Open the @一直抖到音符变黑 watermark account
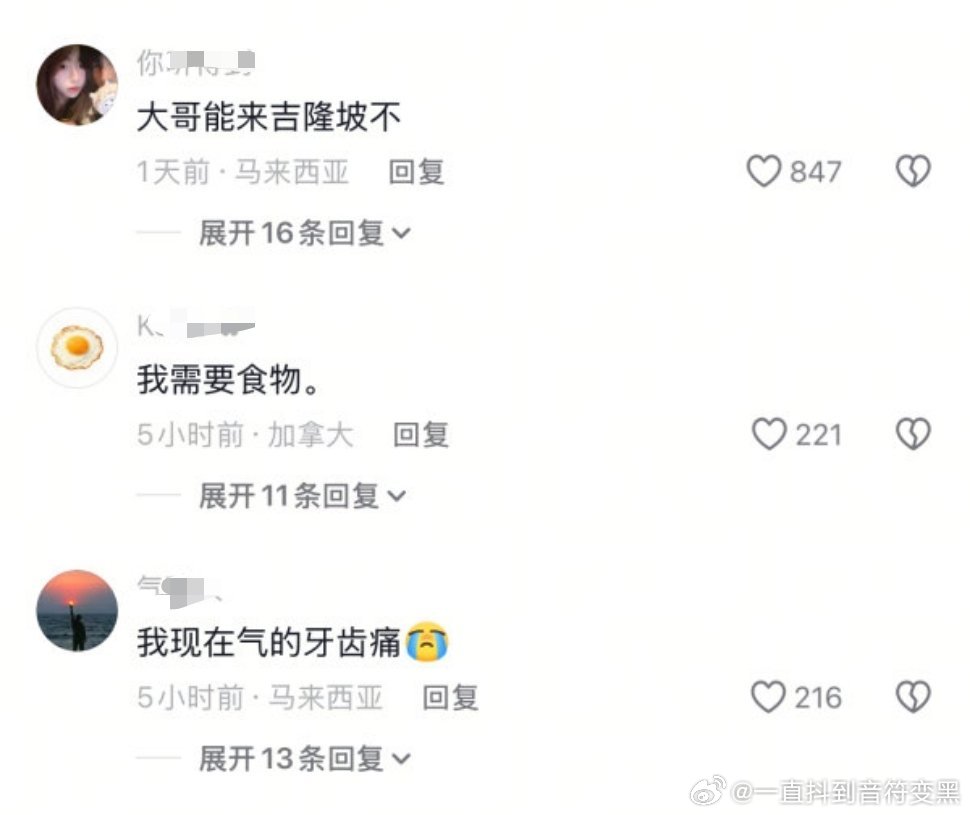This screenshot has height=815, width=970. click(x=845, y=791)
